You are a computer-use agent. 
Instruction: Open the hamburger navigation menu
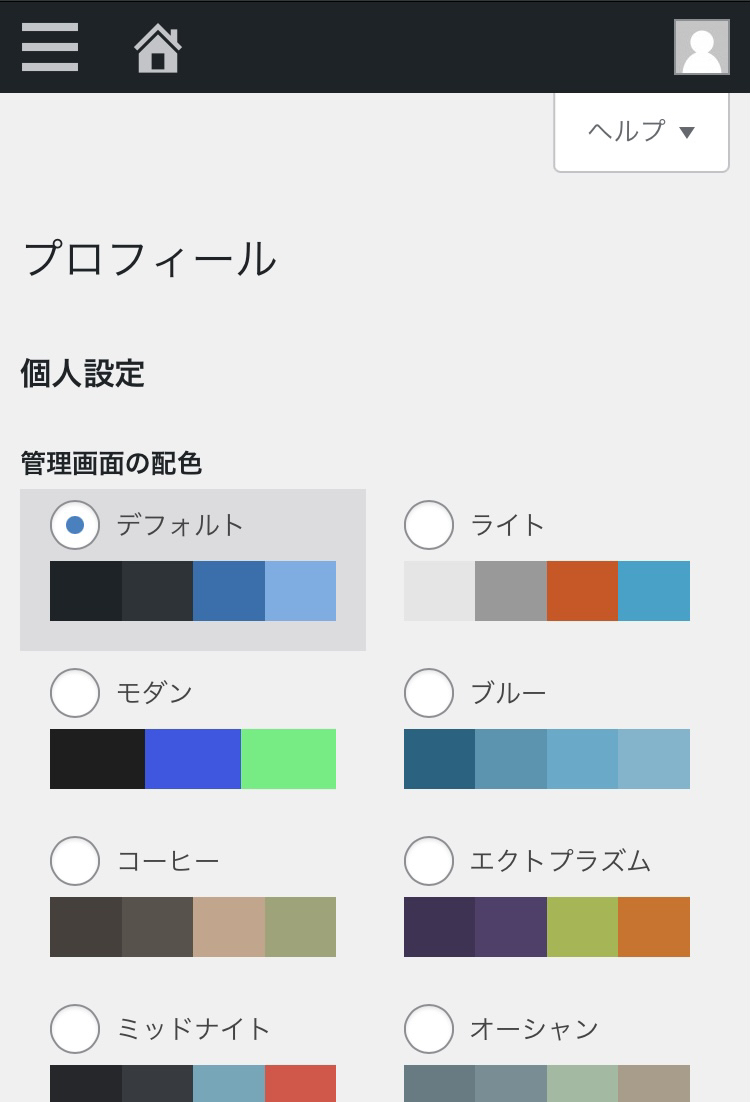coord(50,46)
